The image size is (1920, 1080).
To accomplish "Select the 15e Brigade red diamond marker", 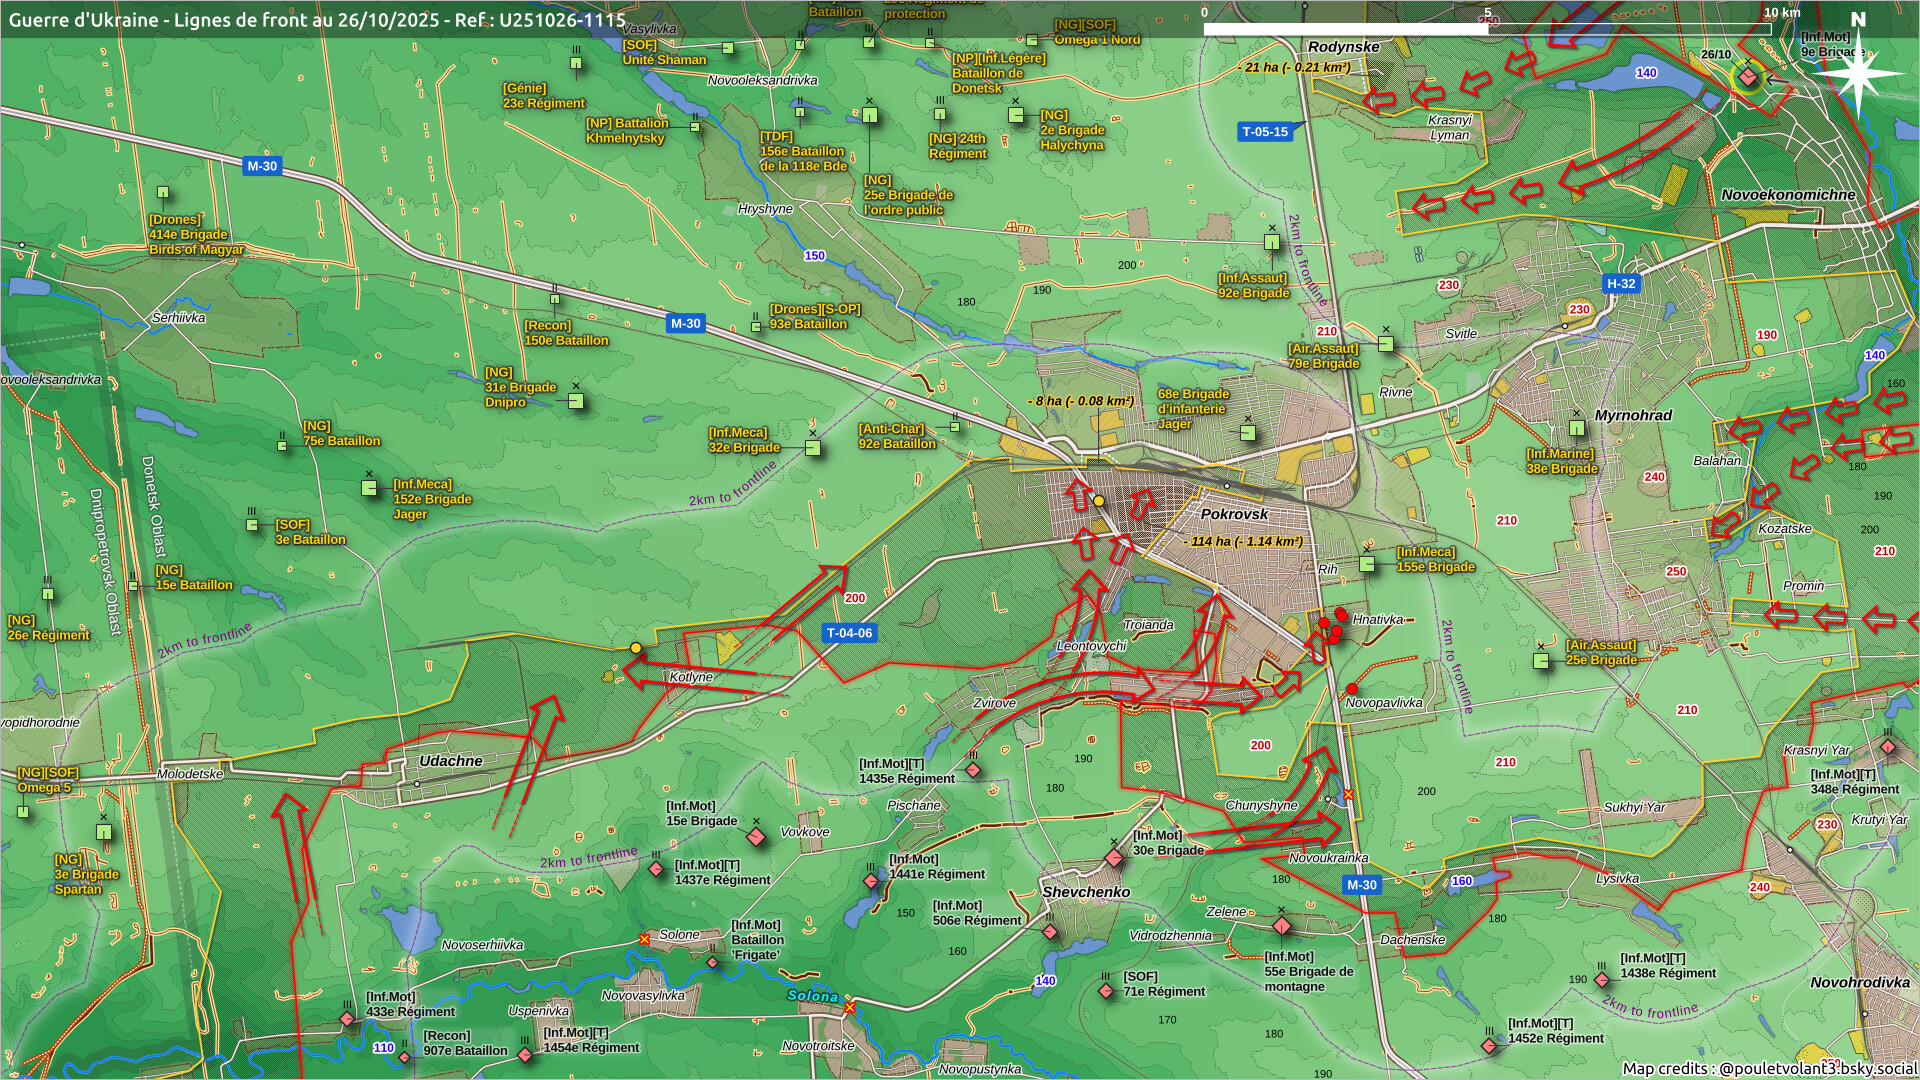I will (x=756, y=836).
